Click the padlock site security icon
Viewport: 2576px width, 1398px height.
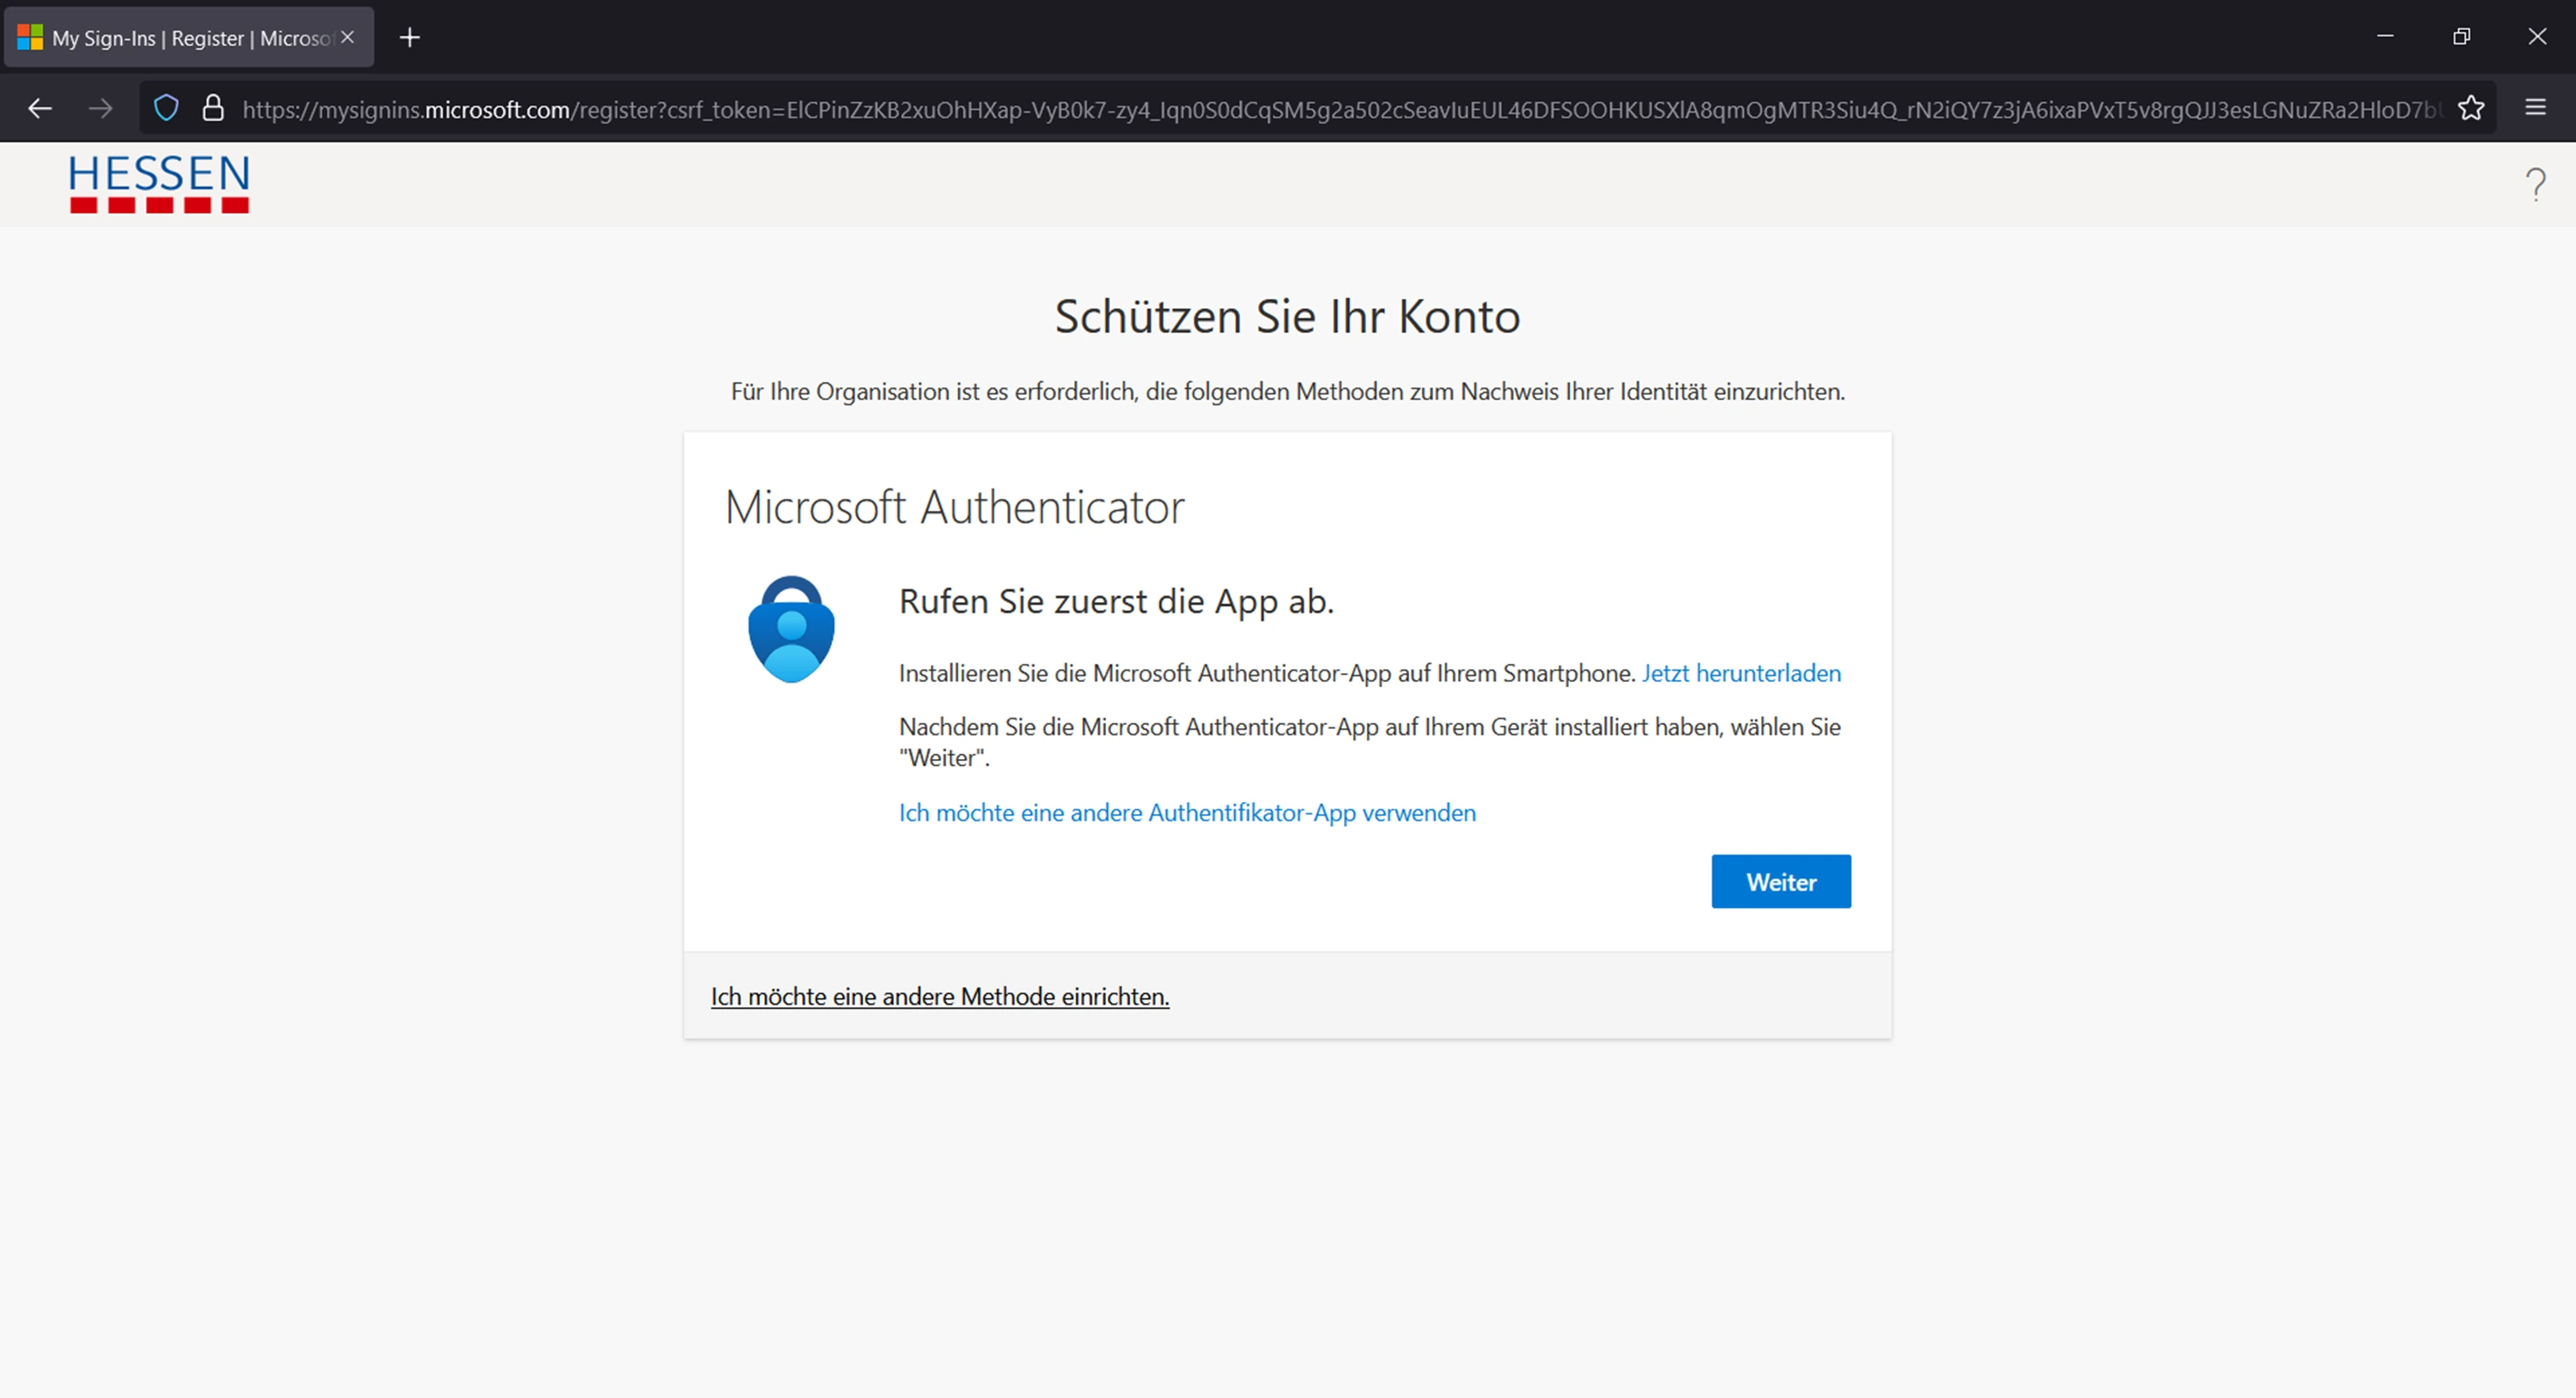click(x=213, y=108)
